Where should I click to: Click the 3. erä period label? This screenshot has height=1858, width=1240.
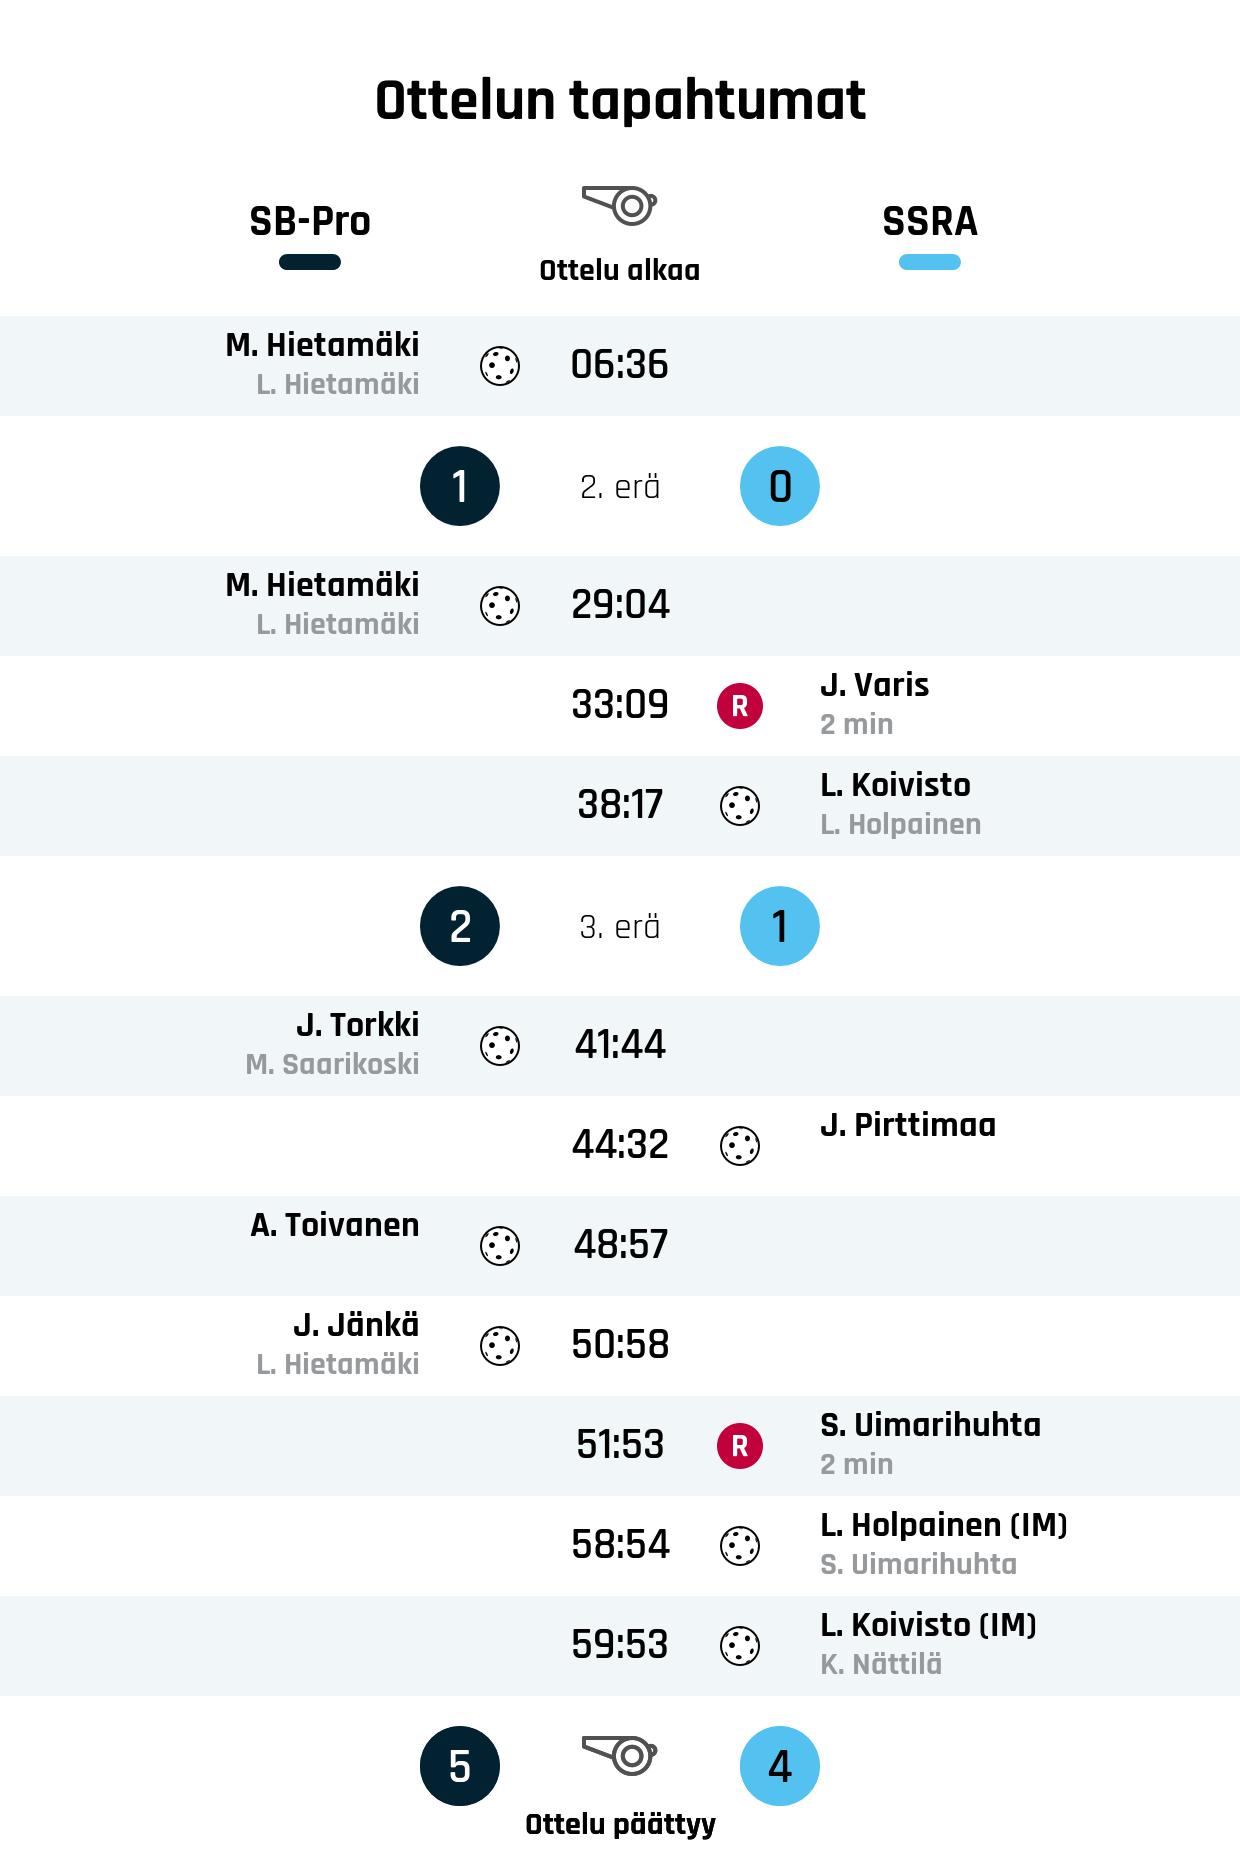(619, 927)
